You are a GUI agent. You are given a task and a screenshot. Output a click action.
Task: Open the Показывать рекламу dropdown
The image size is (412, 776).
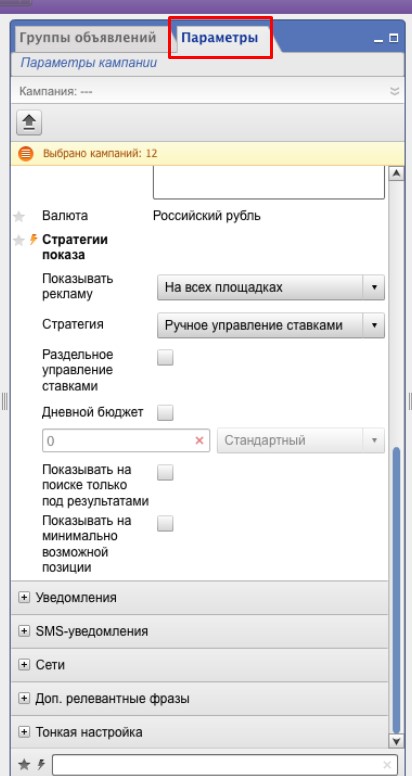tap(271, 288)
